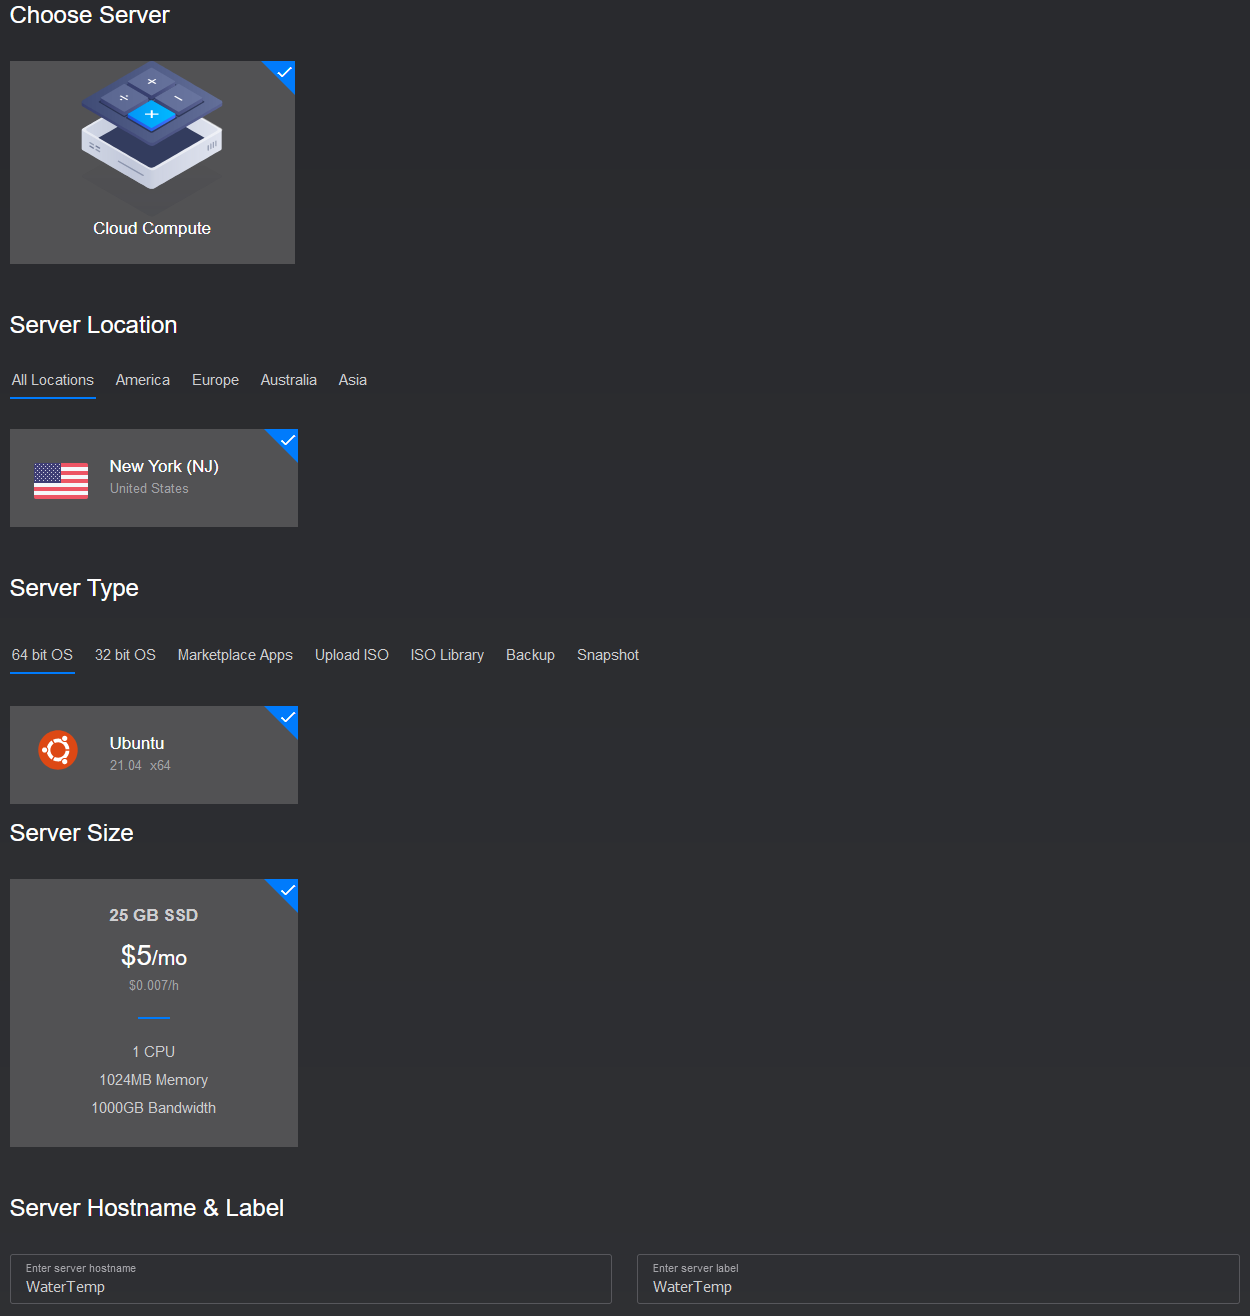
Task: Switch to the Europe locations tab
Action: pyautogui.click(x=215, y=380)
